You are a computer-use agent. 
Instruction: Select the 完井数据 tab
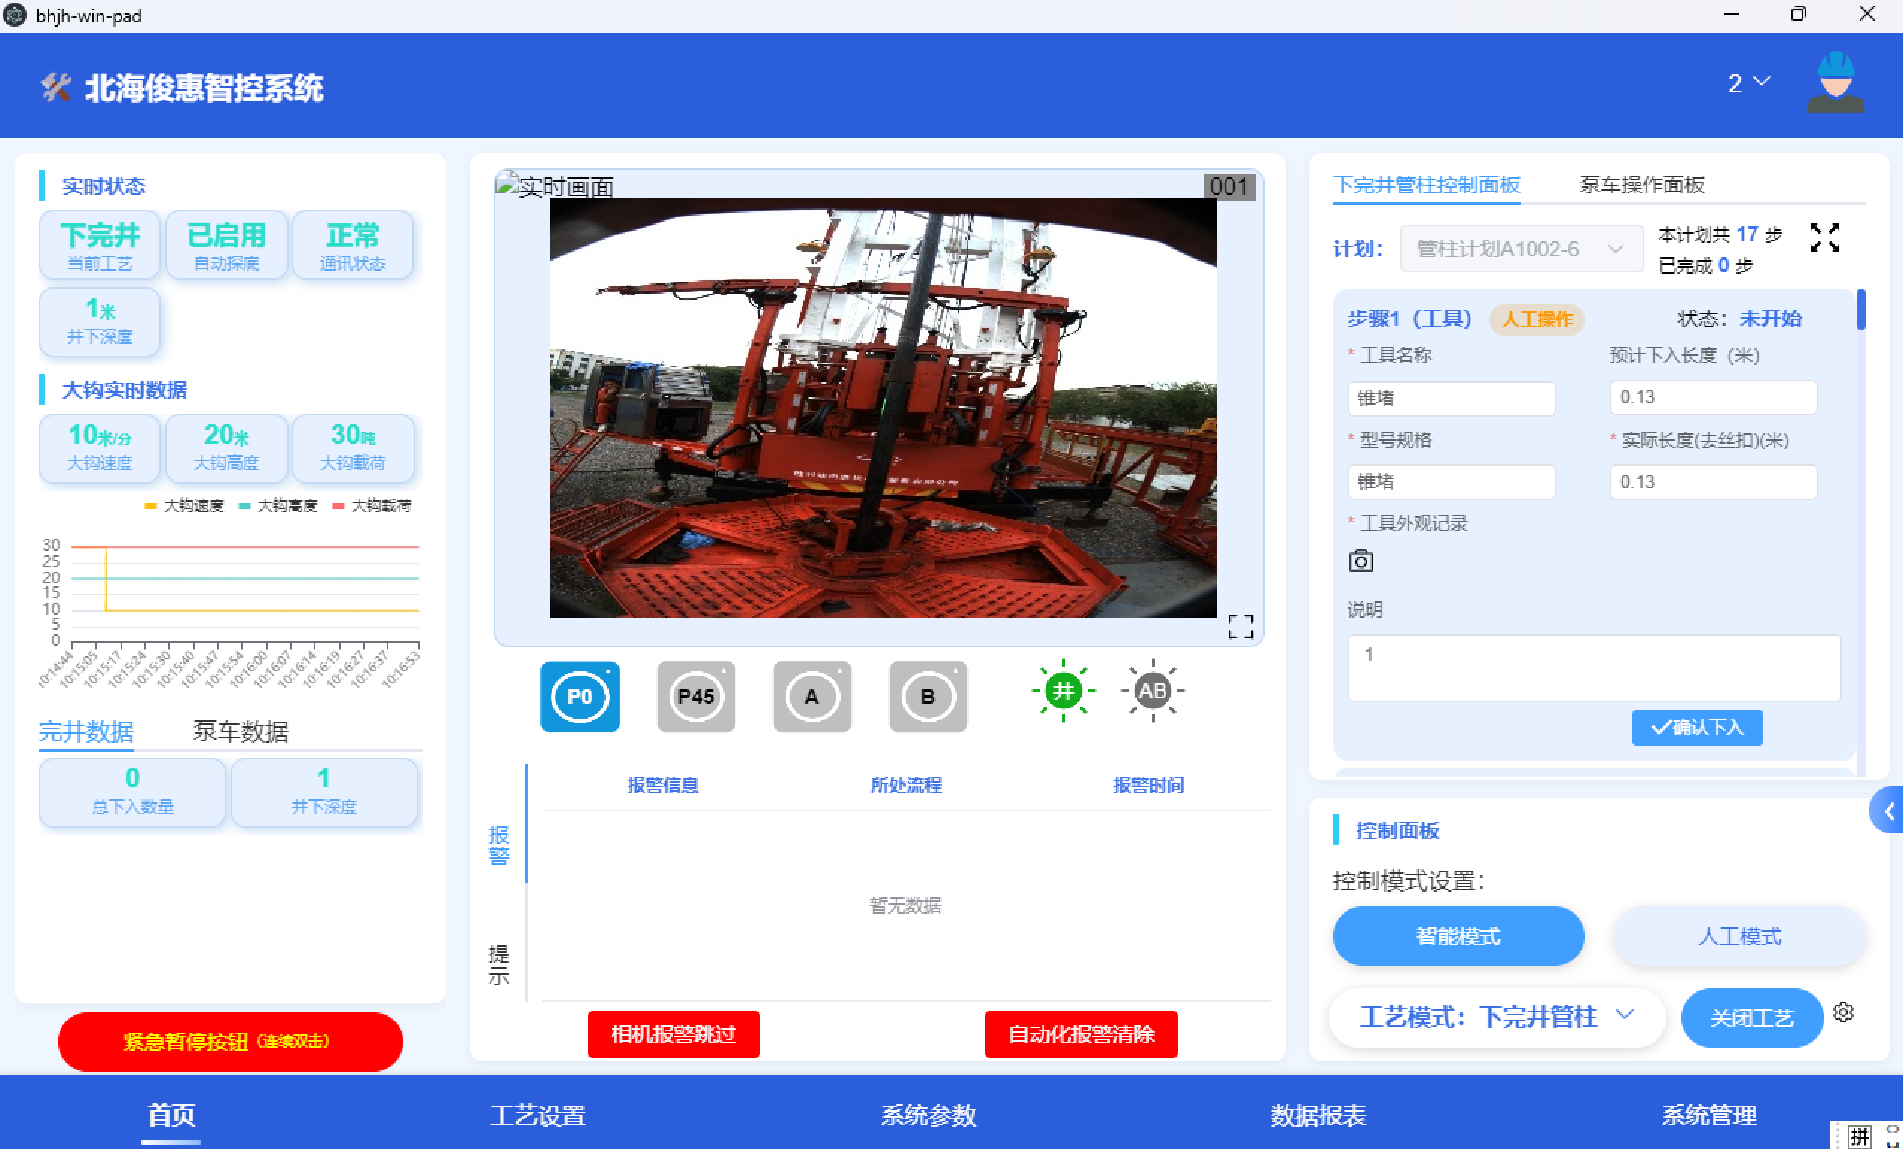coord(86,732)
